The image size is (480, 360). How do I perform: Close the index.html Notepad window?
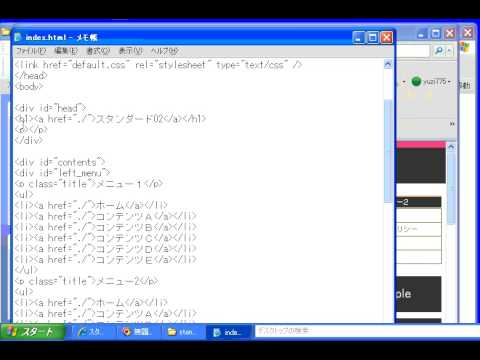pyautogui.click(x=386, y=37)
